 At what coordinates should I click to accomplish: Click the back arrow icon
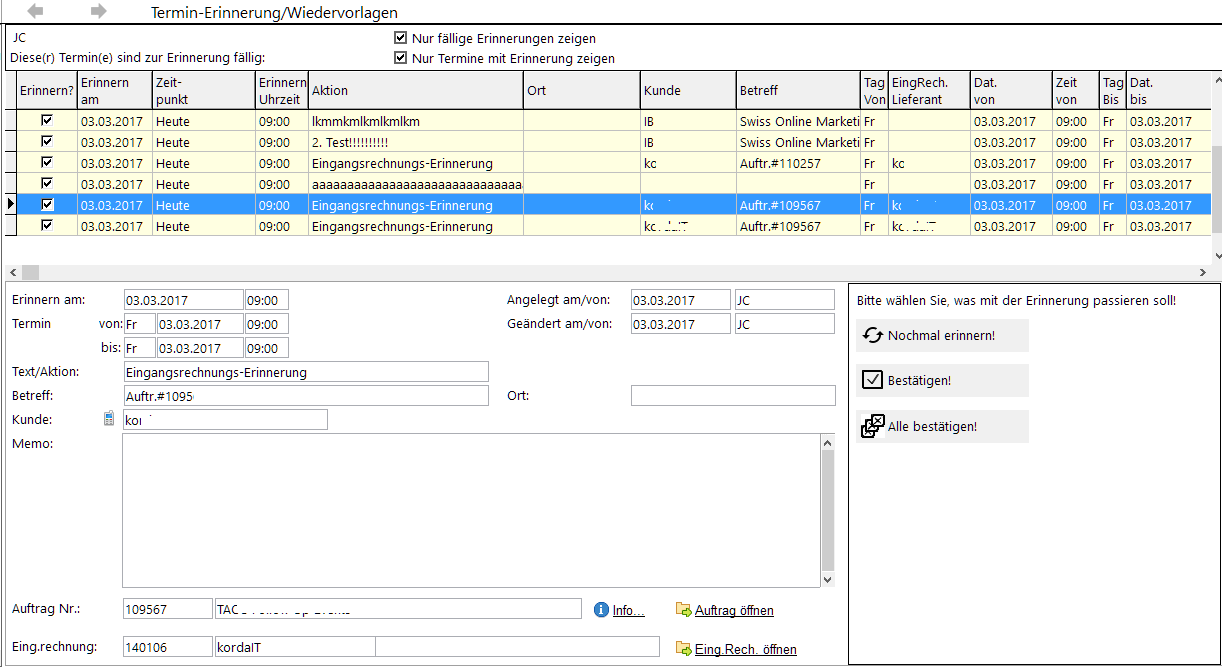click(x=35, y=11)
